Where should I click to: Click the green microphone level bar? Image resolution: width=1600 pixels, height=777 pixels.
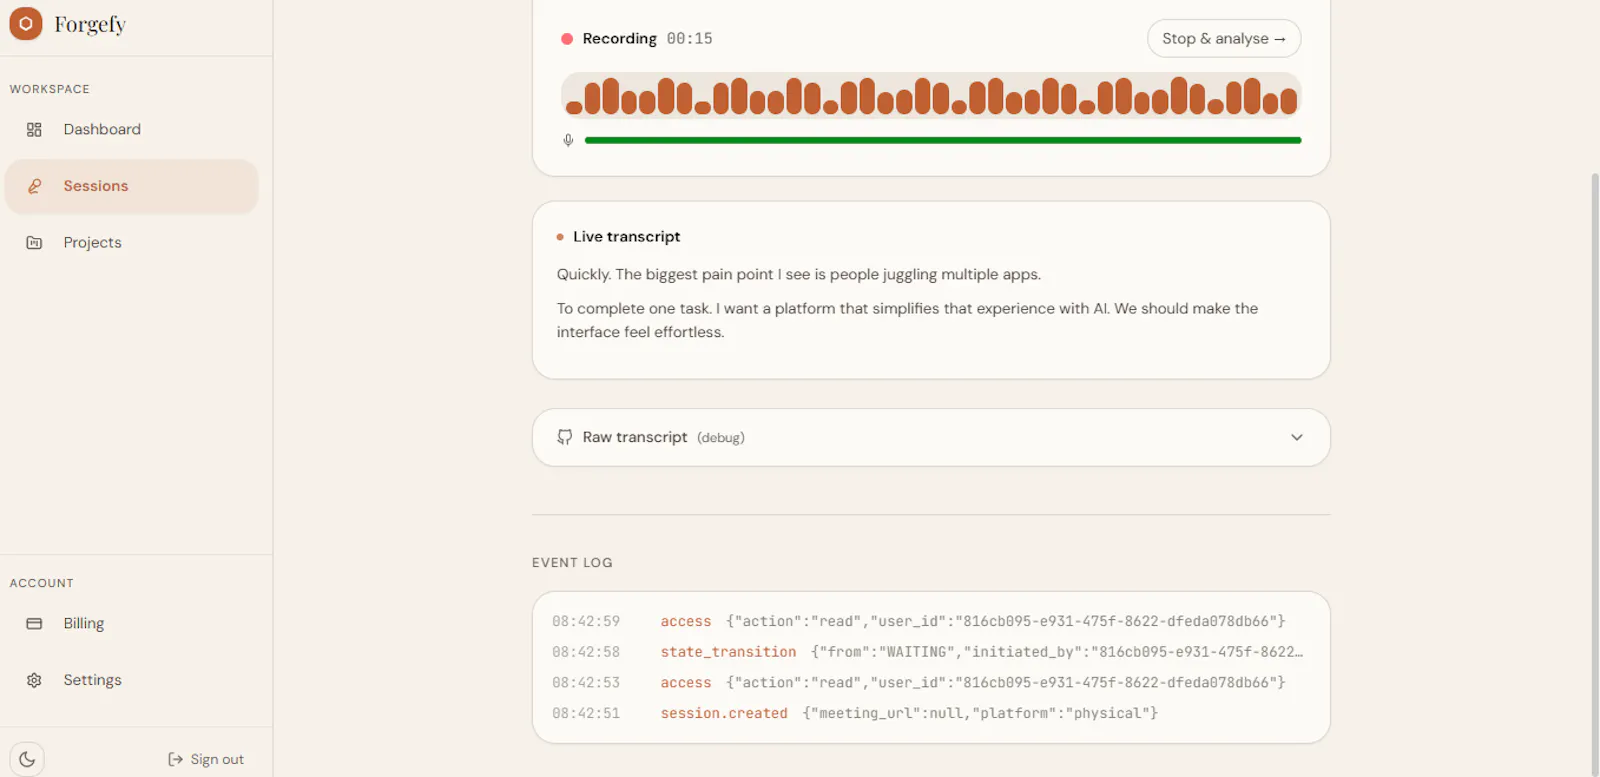(x=943, y=140)
